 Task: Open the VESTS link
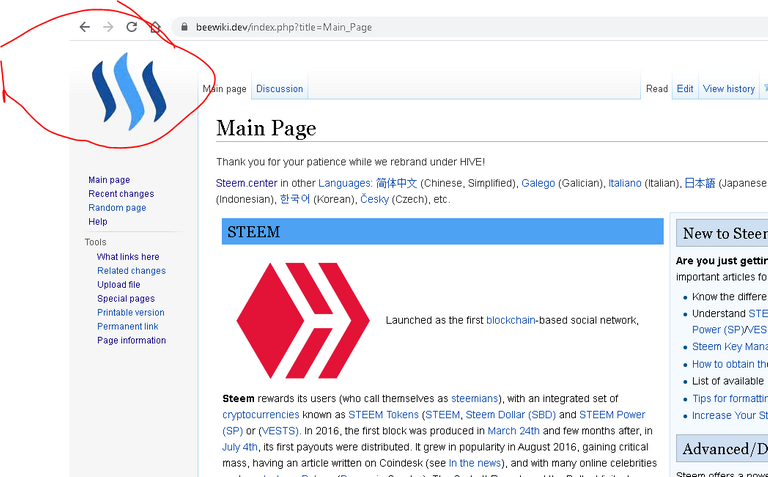point(279,431)
